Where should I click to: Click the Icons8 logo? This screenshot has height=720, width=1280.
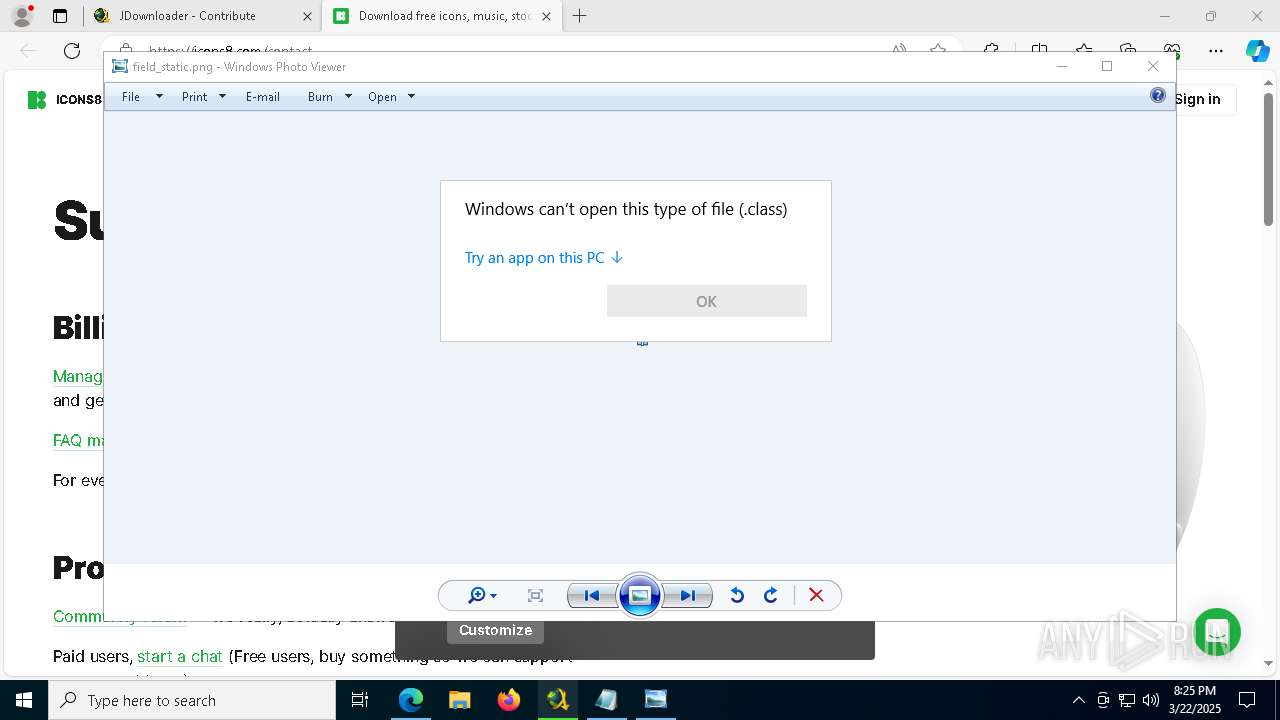(x=64, y=99)
